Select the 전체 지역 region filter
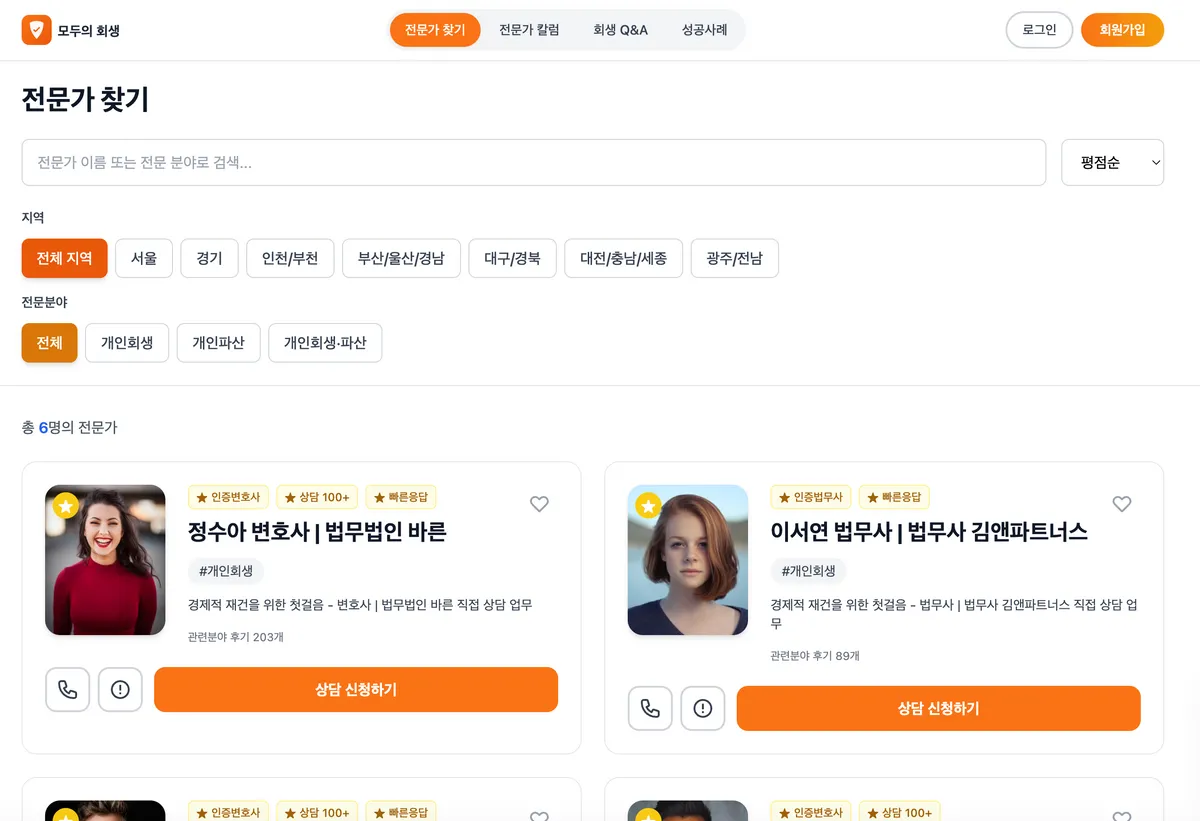 click(64, 258)
